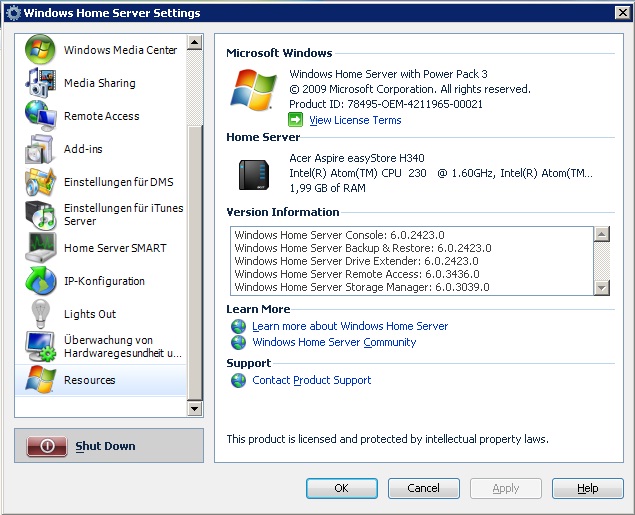Click the settings gear icon in title bar
The image size is (635, 515).
coord(13,13)
